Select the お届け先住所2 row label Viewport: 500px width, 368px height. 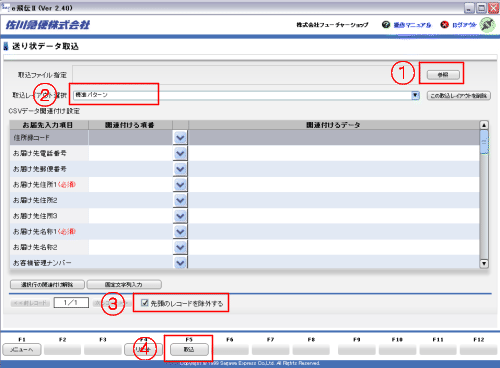(35, 200)
